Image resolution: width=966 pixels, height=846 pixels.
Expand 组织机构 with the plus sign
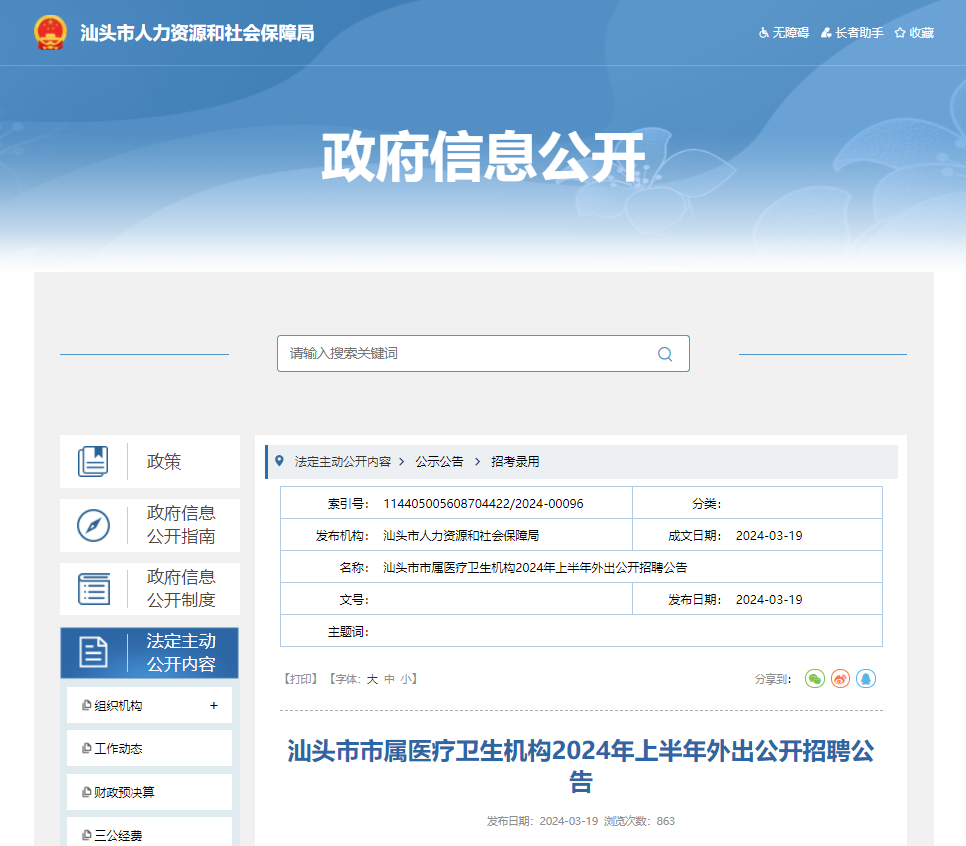tap(214, 706)
